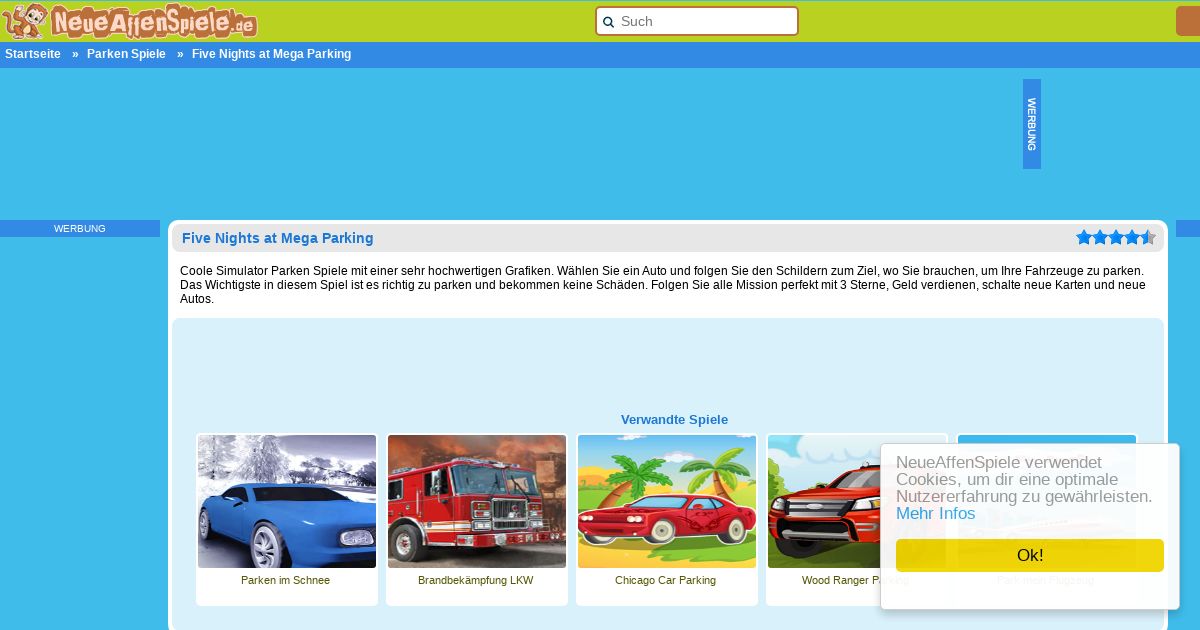Click the Parken im Schnee title text
Viewport: 1200px width, 630px height.
(x=285, y=580)
